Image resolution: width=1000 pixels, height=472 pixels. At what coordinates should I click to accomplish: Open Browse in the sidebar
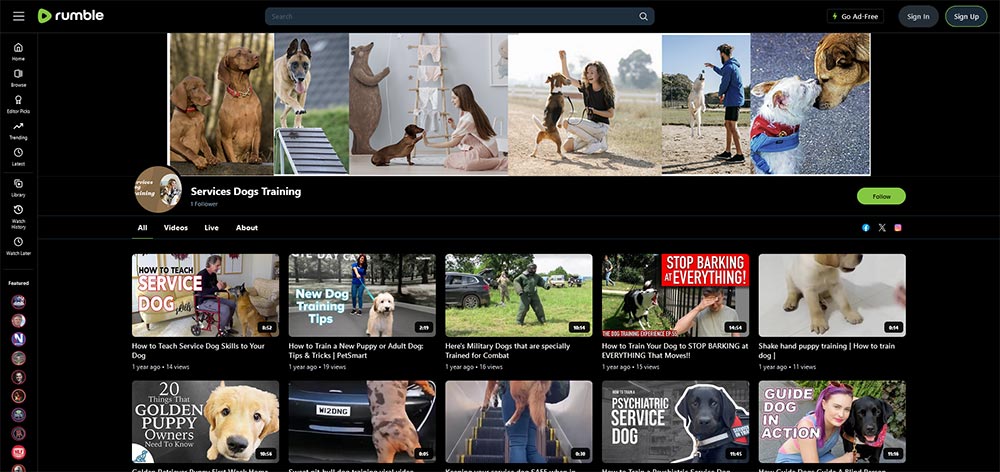click(18, 78)
